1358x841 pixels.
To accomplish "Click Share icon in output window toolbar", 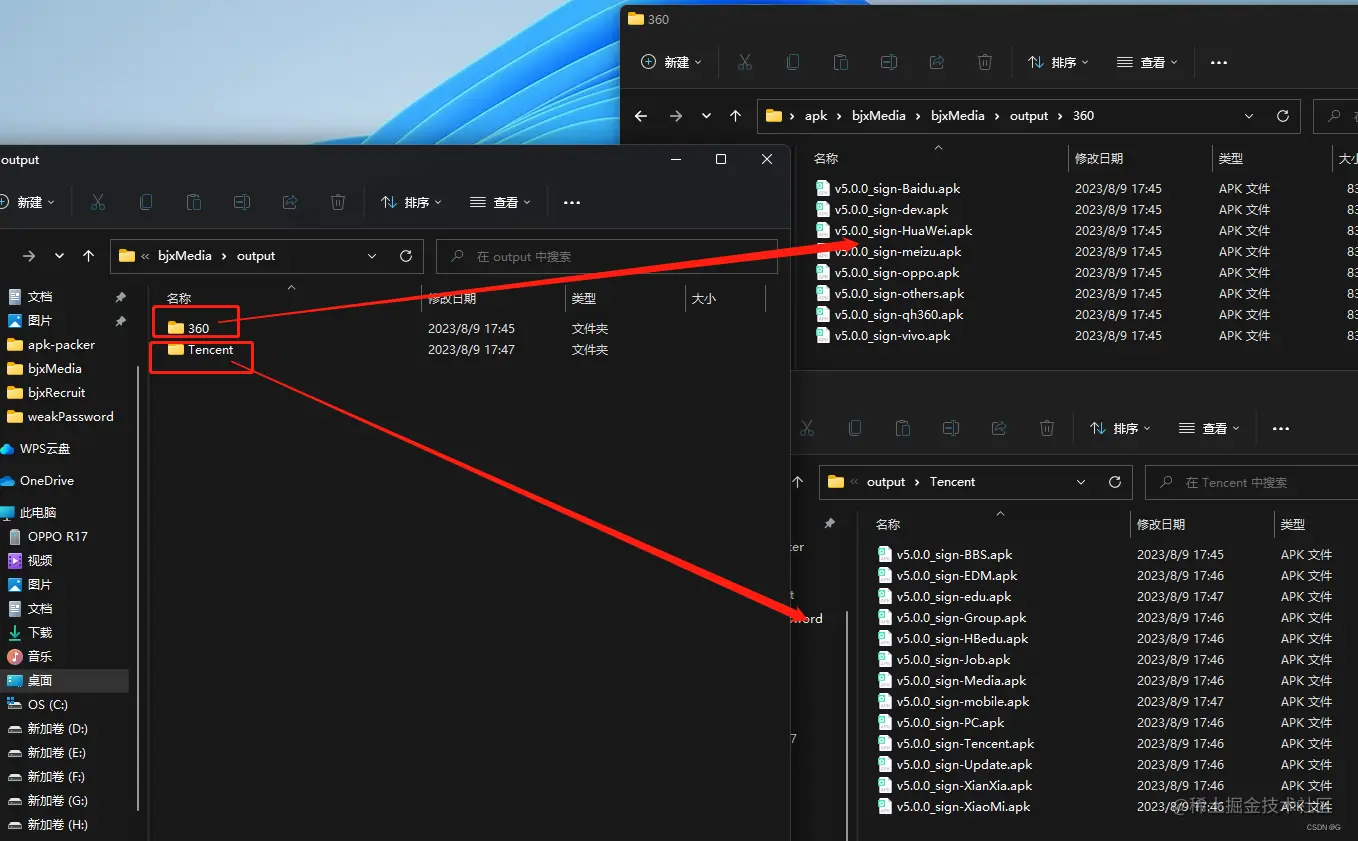I will coord(290,202).
